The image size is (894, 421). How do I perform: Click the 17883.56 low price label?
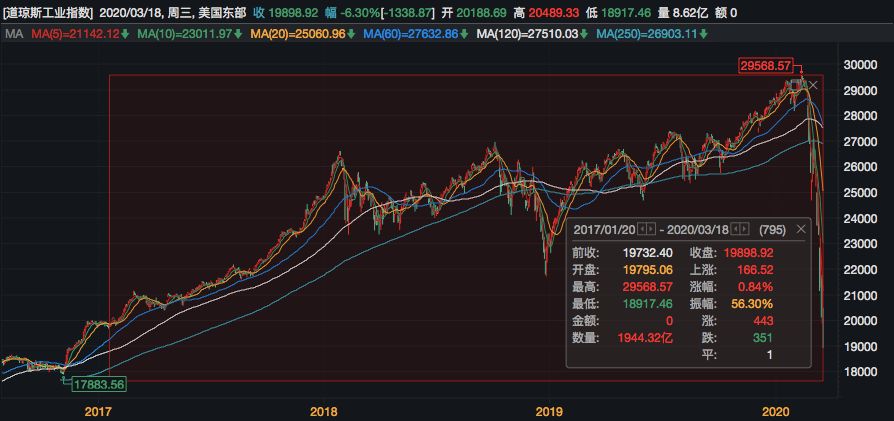coord(98,384)
